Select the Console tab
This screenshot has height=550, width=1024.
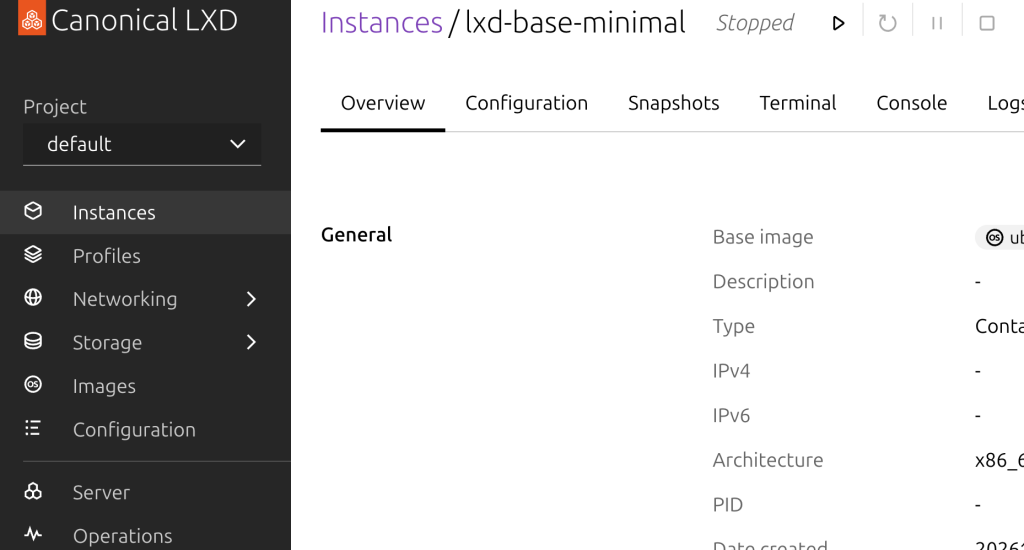point(911,103)
